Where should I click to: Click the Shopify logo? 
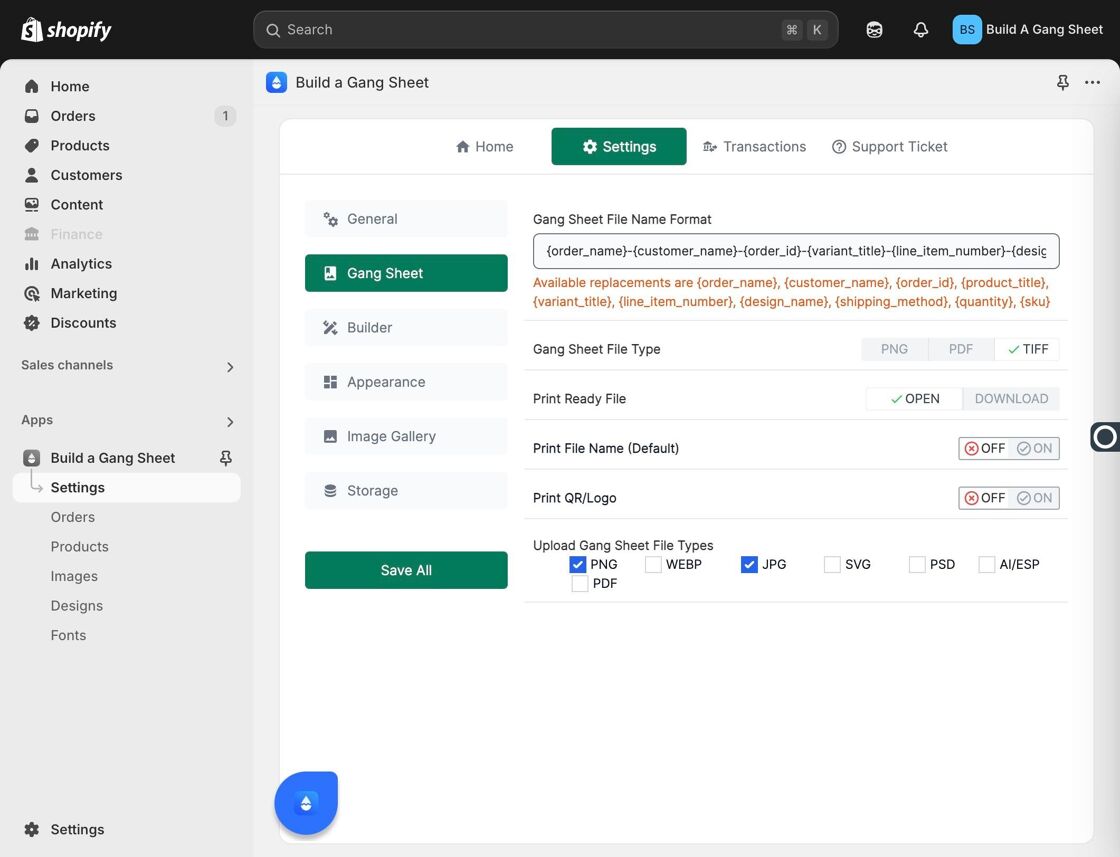pos(66,29)
